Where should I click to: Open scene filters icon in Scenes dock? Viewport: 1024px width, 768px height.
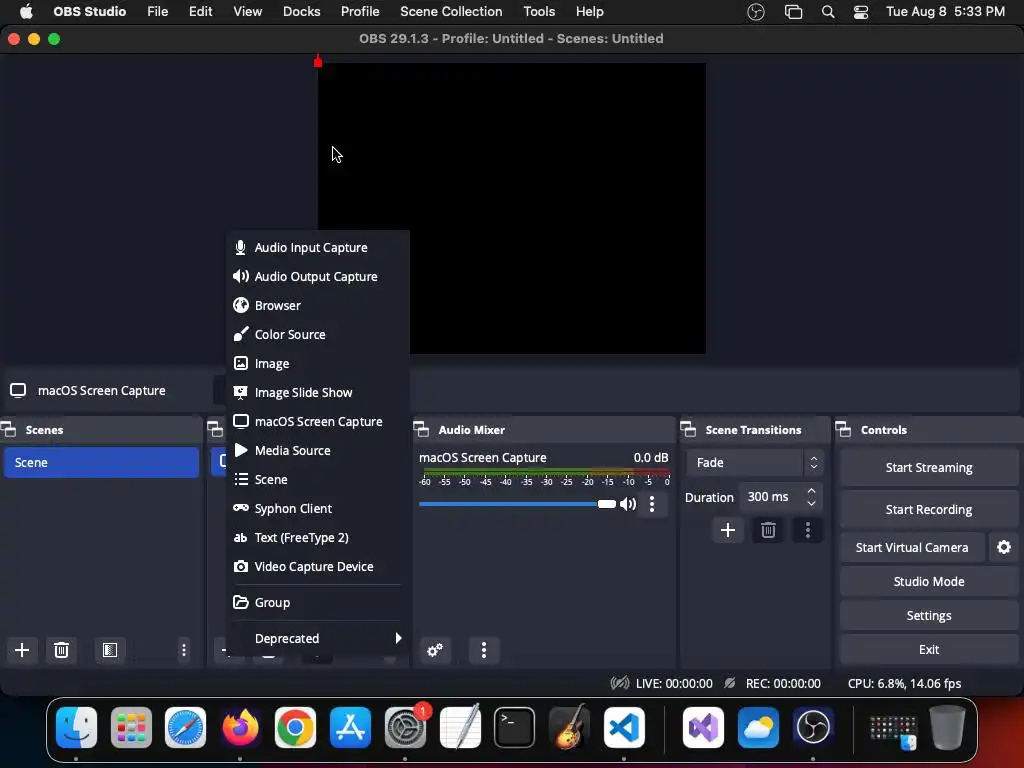pyautogui.click(x=110, y=650)
